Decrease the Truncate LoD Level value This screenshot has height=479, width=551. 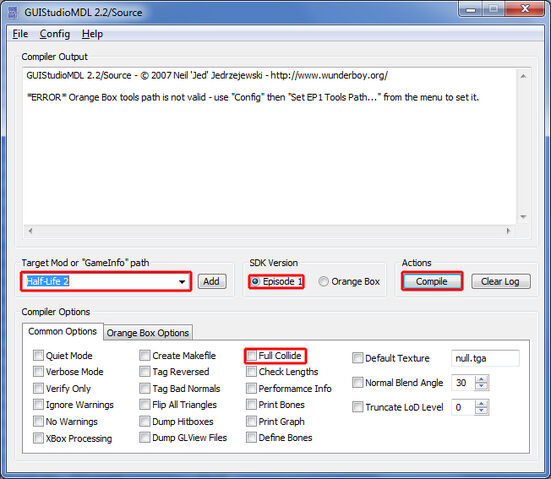click(x=482, y=411)
